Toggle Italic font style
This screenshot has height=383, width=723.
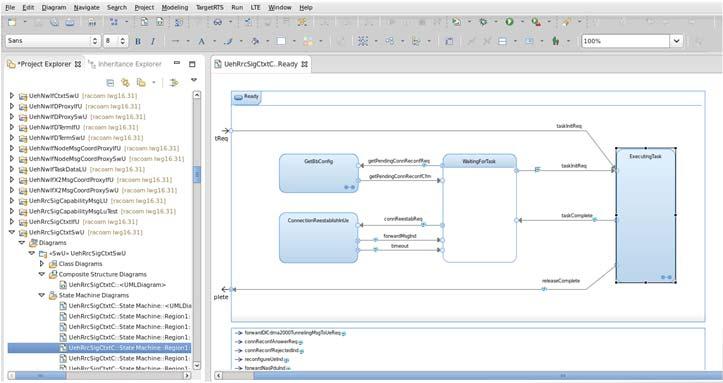coord(153,41)
